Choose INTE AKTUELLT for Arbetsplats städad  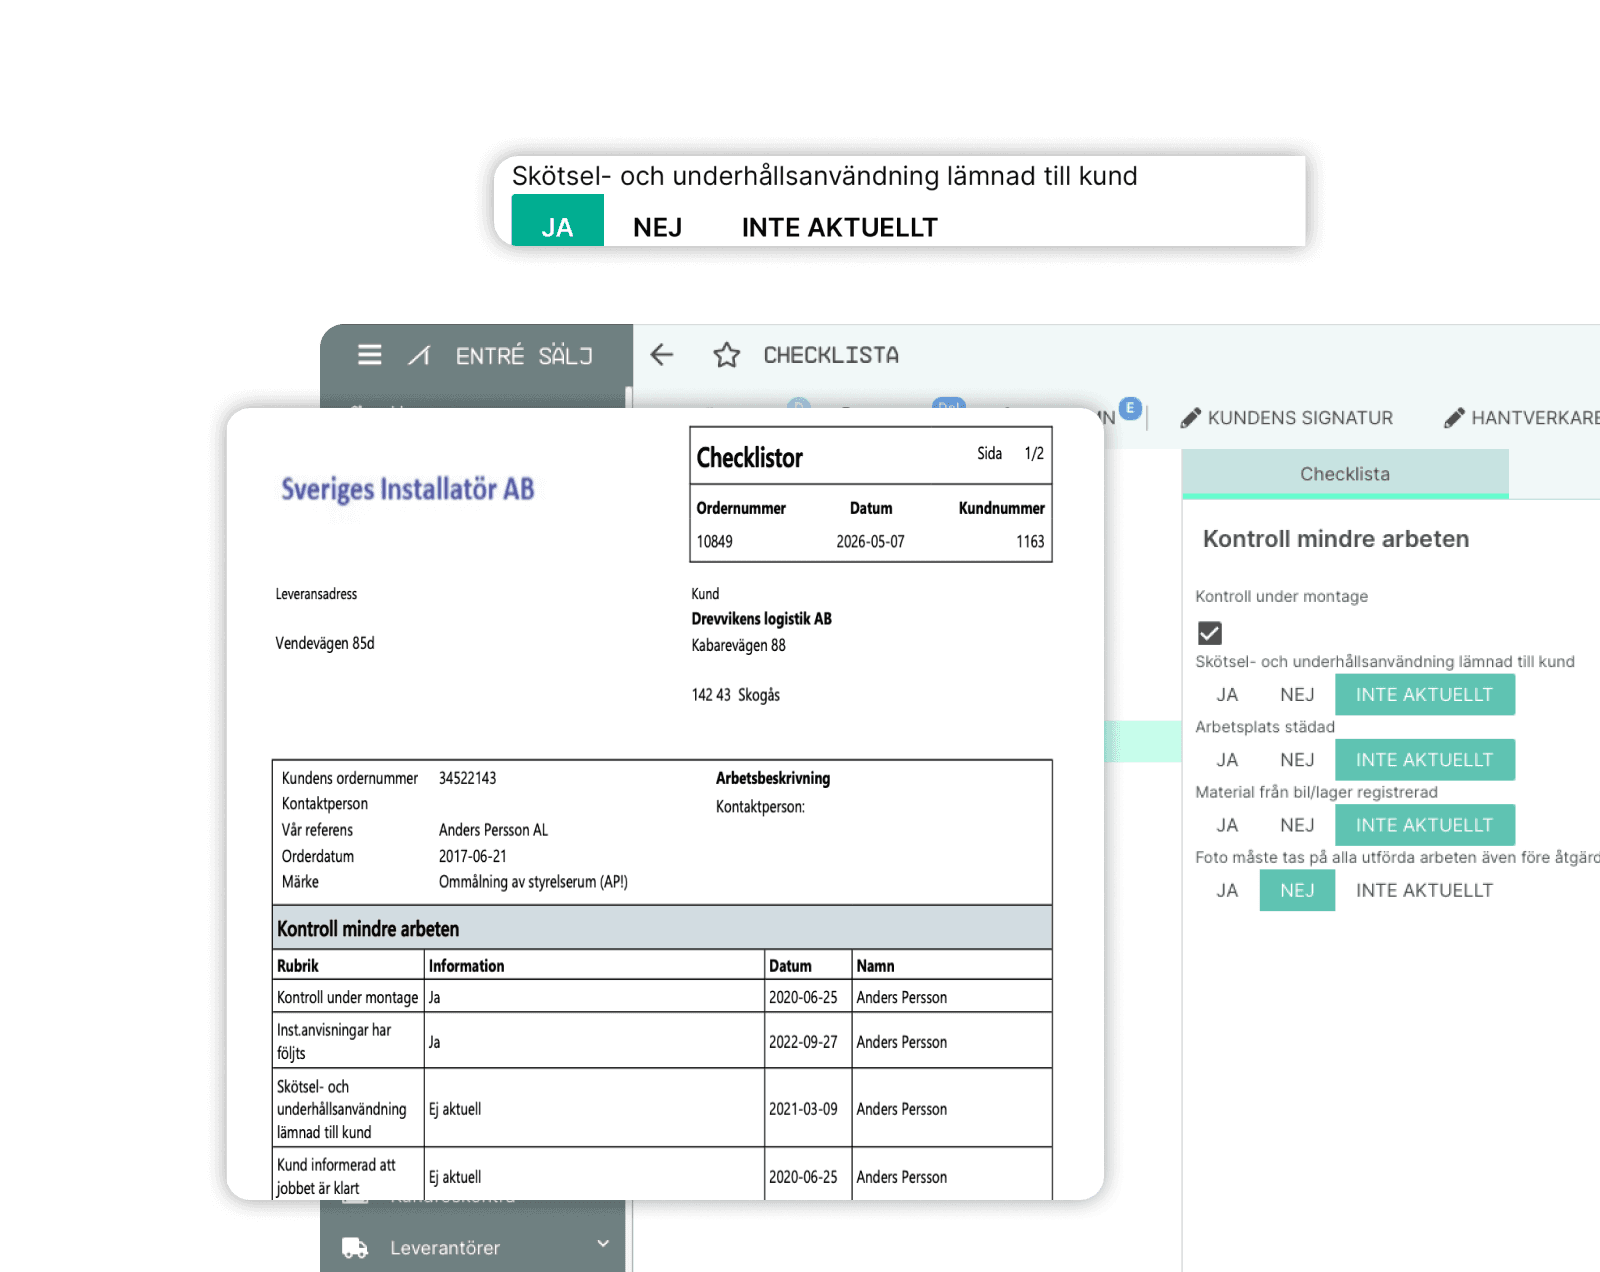pyautogui.click(x=1424, y=760)
